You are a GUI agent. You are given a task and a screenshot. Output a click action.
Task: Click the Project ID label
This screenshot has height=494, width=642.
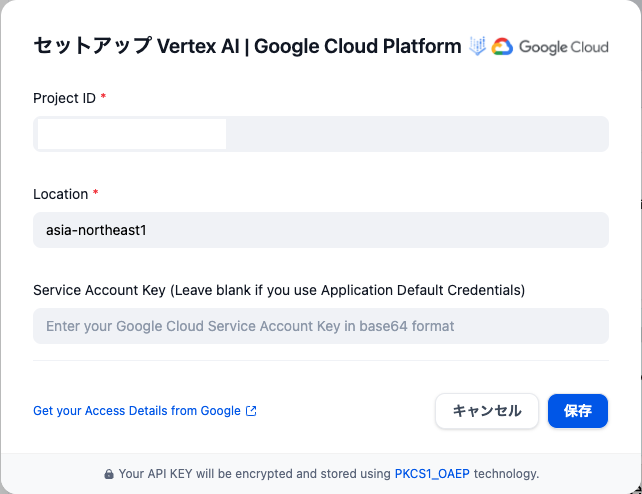64,98
